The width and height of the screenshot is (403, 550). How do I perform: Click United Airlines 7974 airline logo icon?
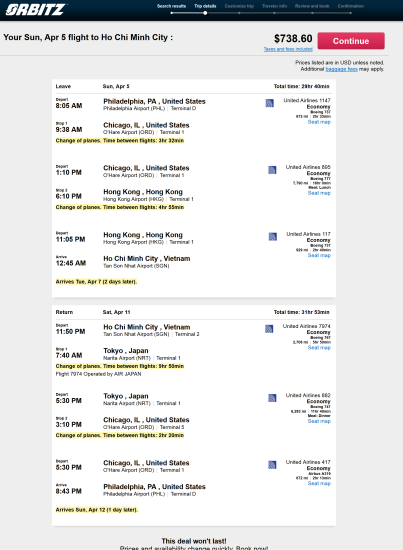click(269, 329)
